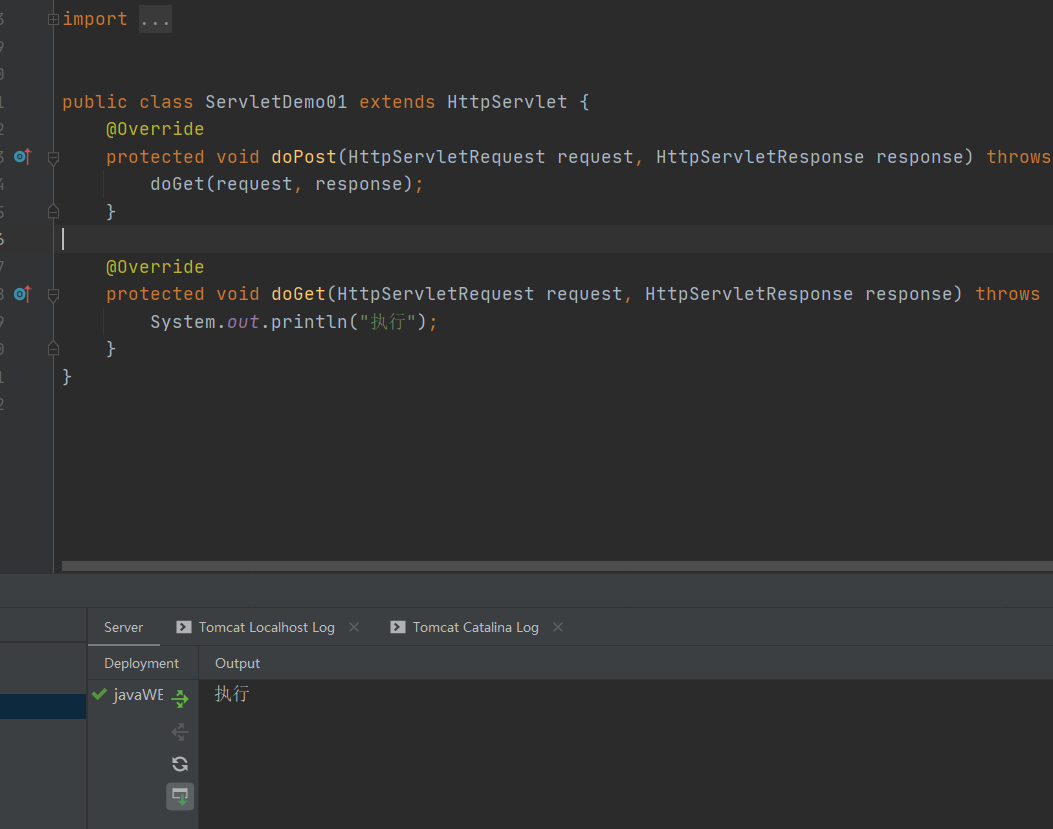The image size is (1053, 829).
Task: Click the doPost method name
Action: point(304,157)
